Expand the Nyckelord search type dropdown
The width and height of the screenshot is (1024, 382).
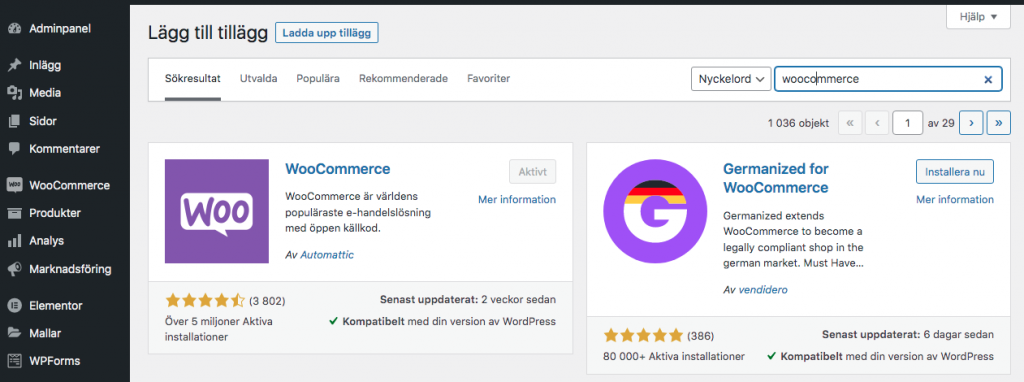[x=731, y=79]
